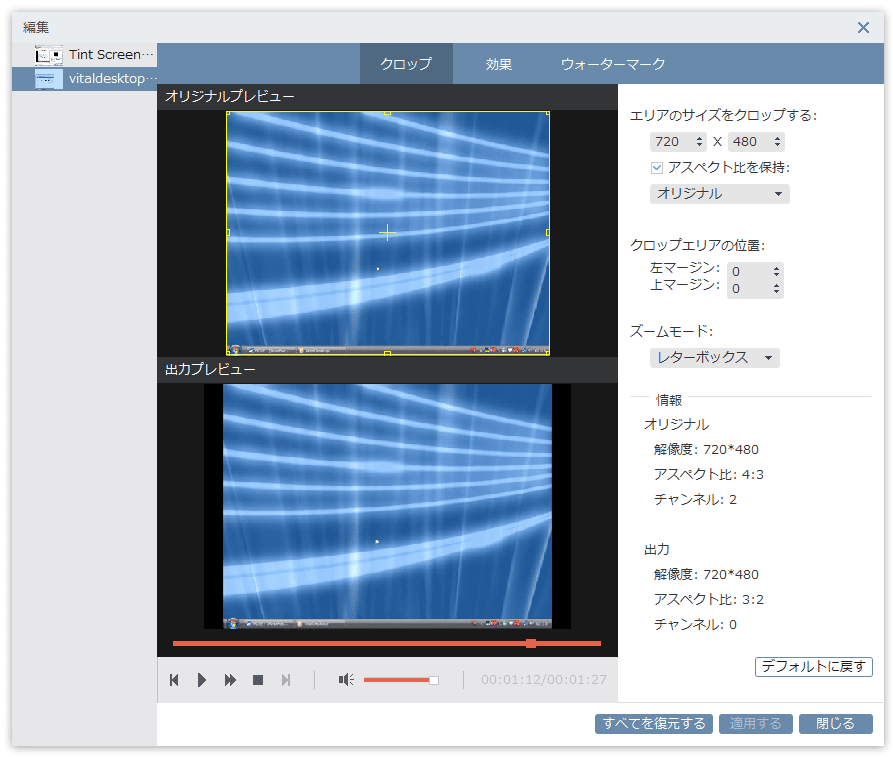
Task: Click 左マージン stepper arrows
Action: [x=776, y=272]
